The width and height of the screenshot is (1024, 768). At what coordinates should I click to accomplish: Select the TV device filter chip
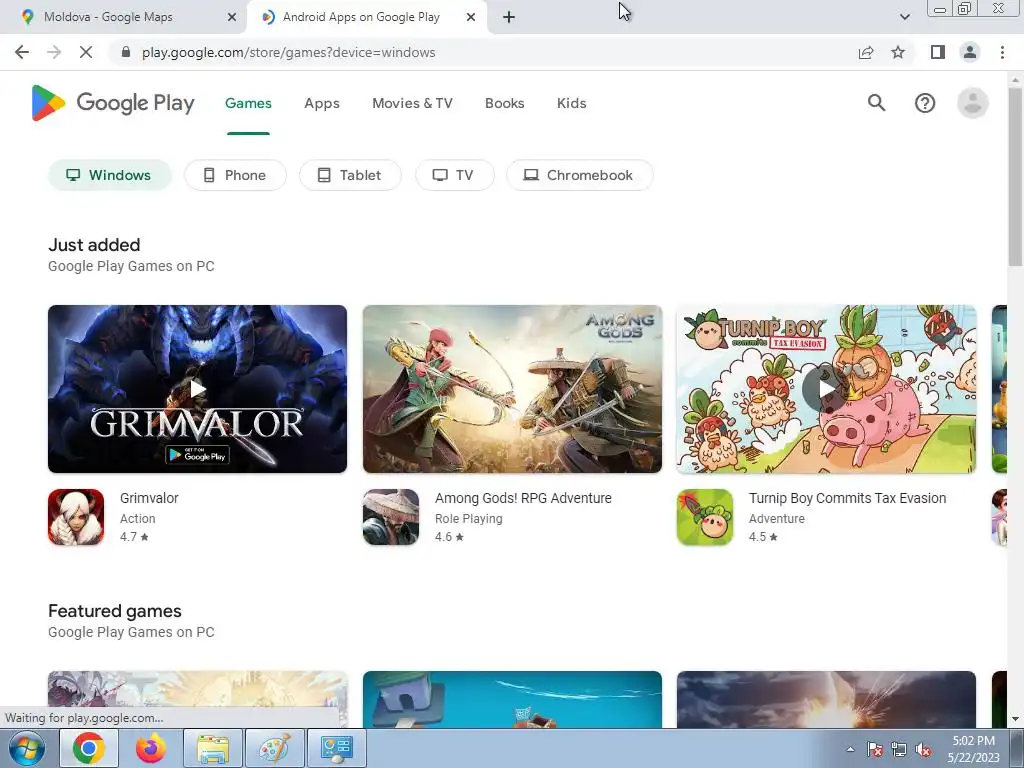455,175
